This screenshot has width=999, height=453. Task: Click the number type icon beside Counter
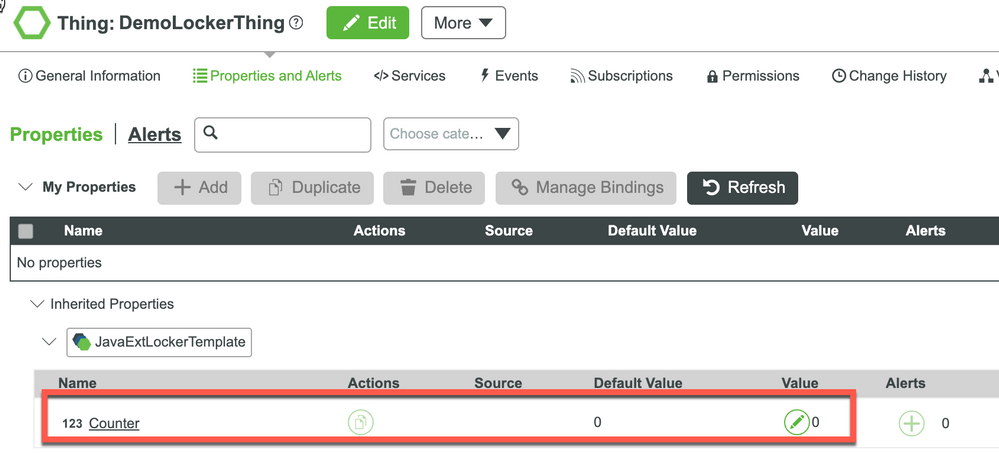click(72, 424)
